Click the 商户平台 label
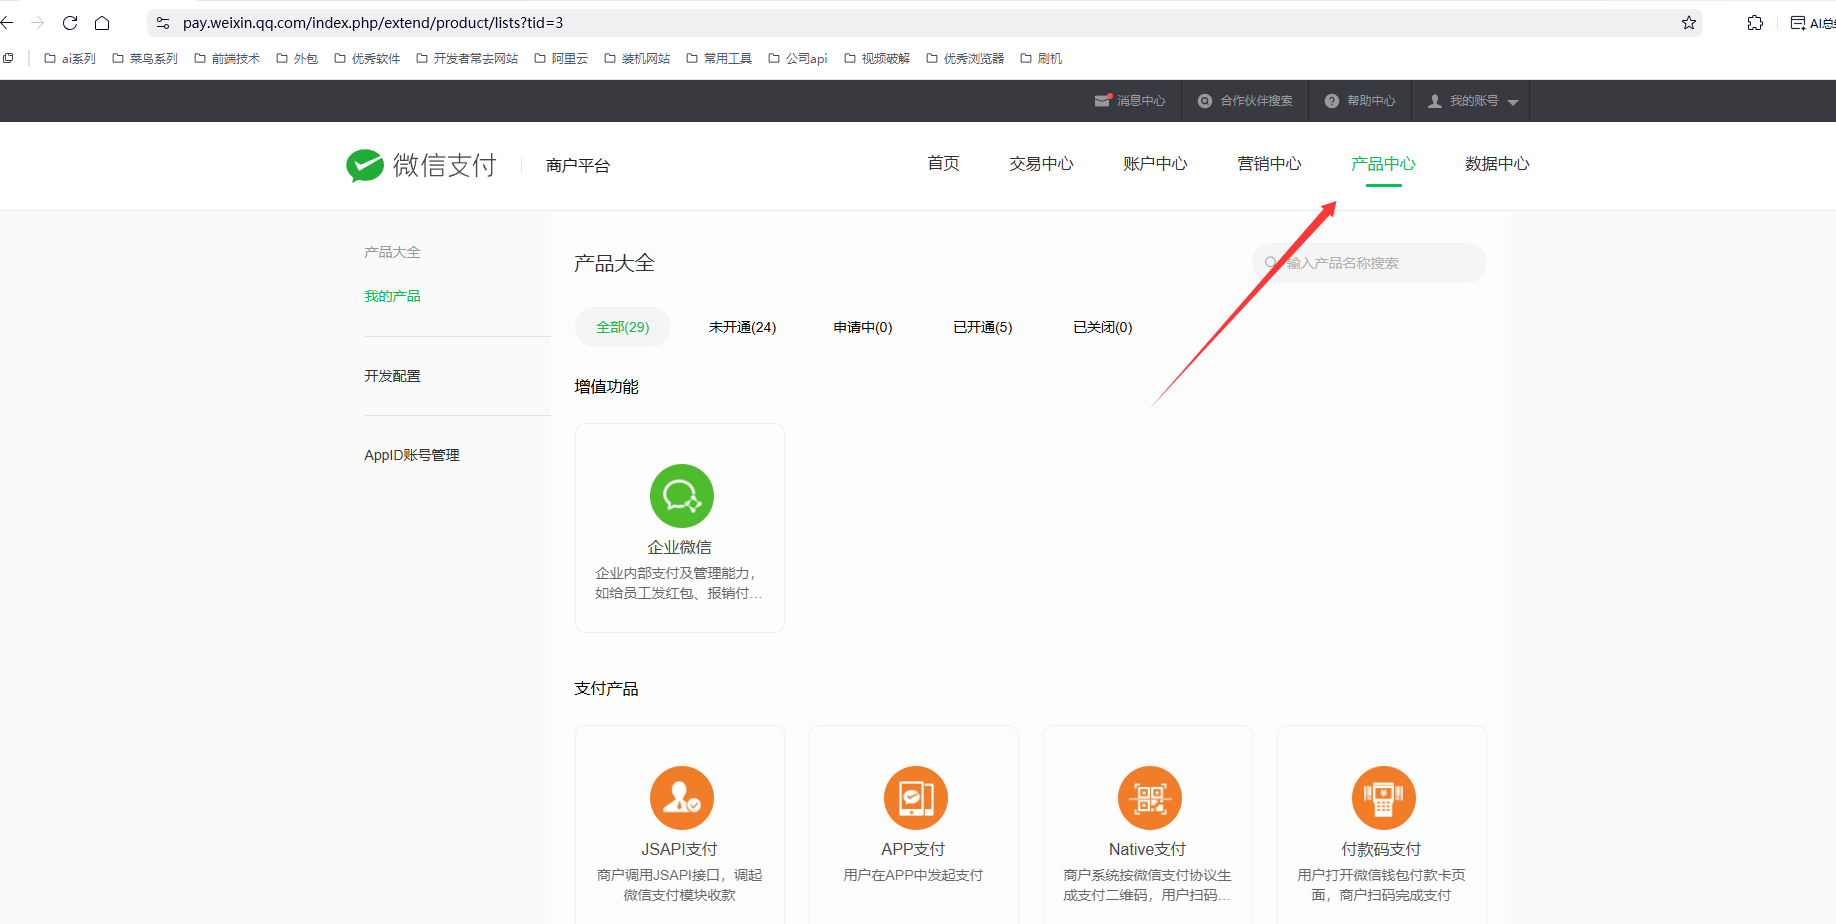 click(x=578, y=165)
